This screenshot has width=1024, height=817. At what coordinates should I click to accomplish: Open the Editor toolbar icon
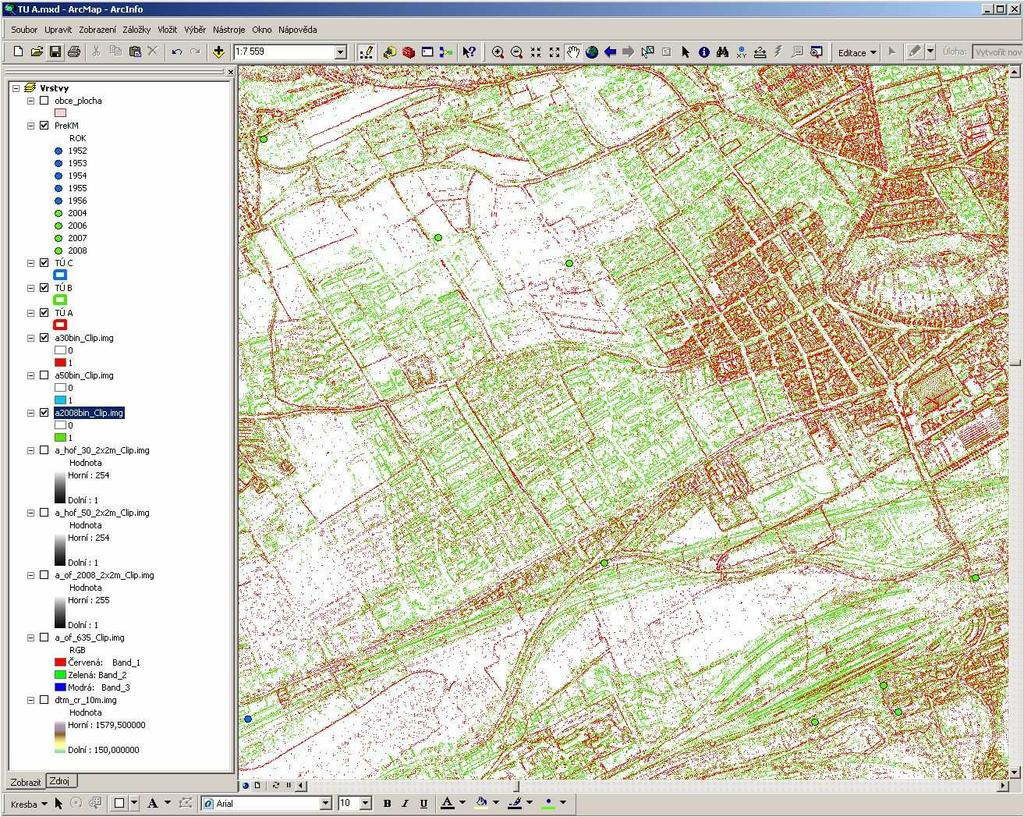[x=366, y=52]
